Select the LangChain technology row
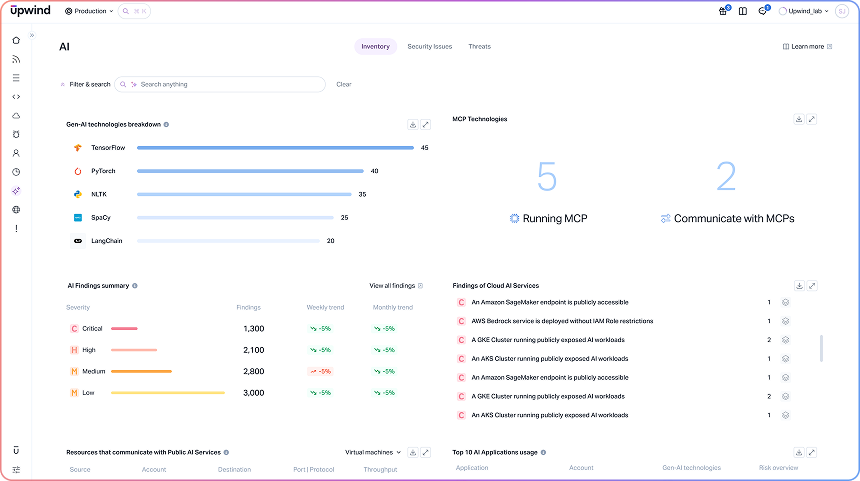The width and height of the screenshot is (860, 481). point(203,241)
